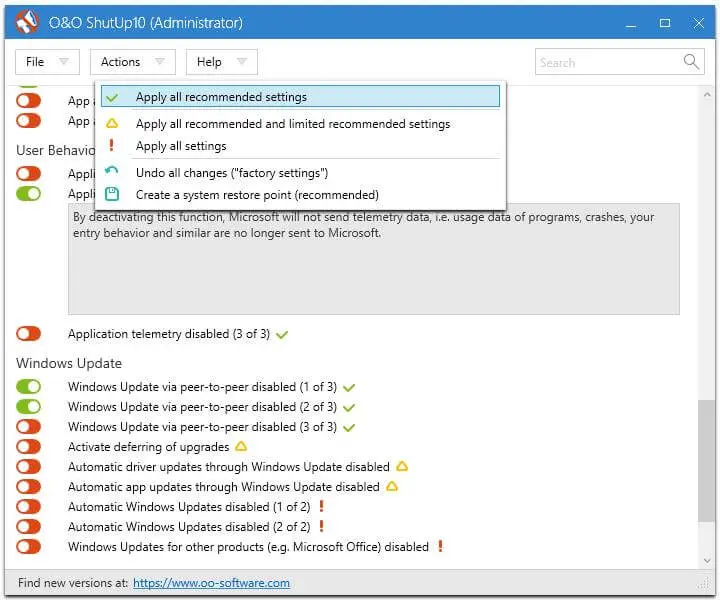Click yellow triangle next to Activate deferring of upgrades
The image size is (720, 600).
241,446
